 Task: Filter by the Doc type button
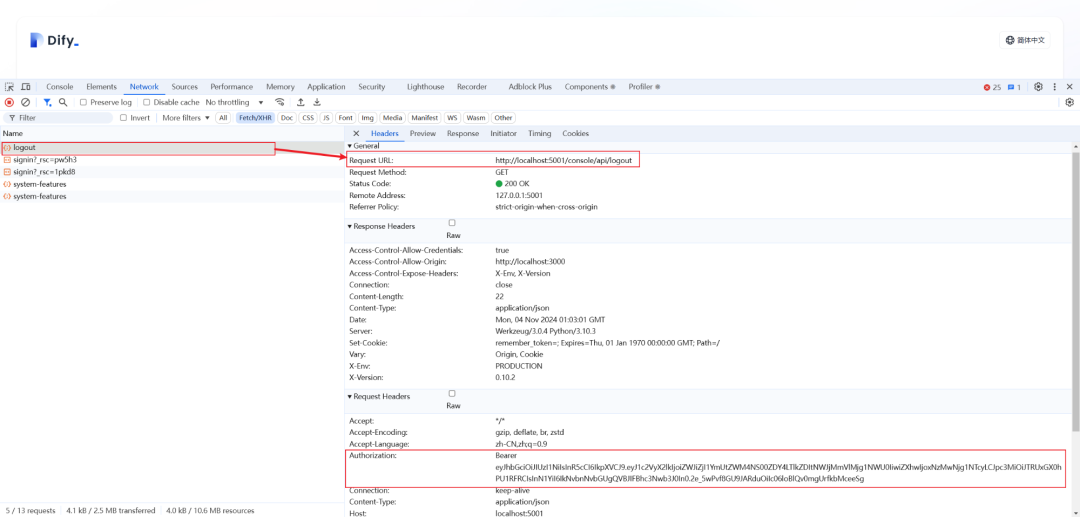tap(287, 118)
